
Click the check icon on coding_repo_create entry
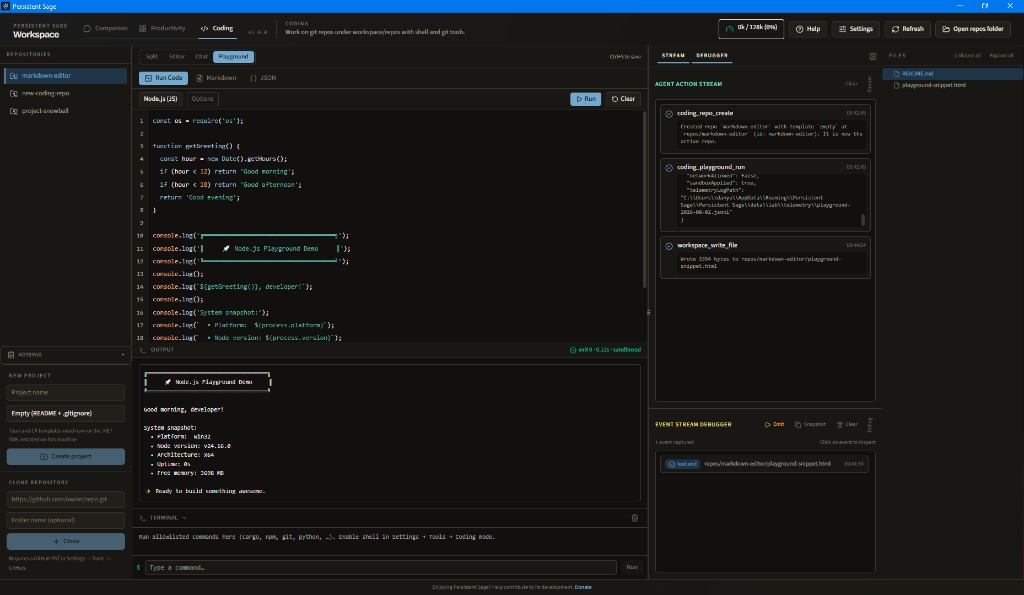click(669, 114)
